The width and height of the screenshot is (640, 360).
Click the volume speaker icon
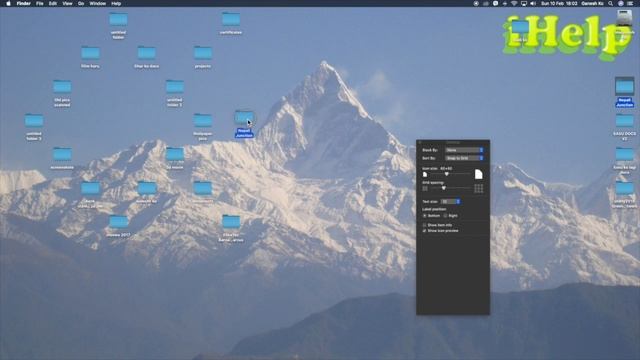pos(533,3)
